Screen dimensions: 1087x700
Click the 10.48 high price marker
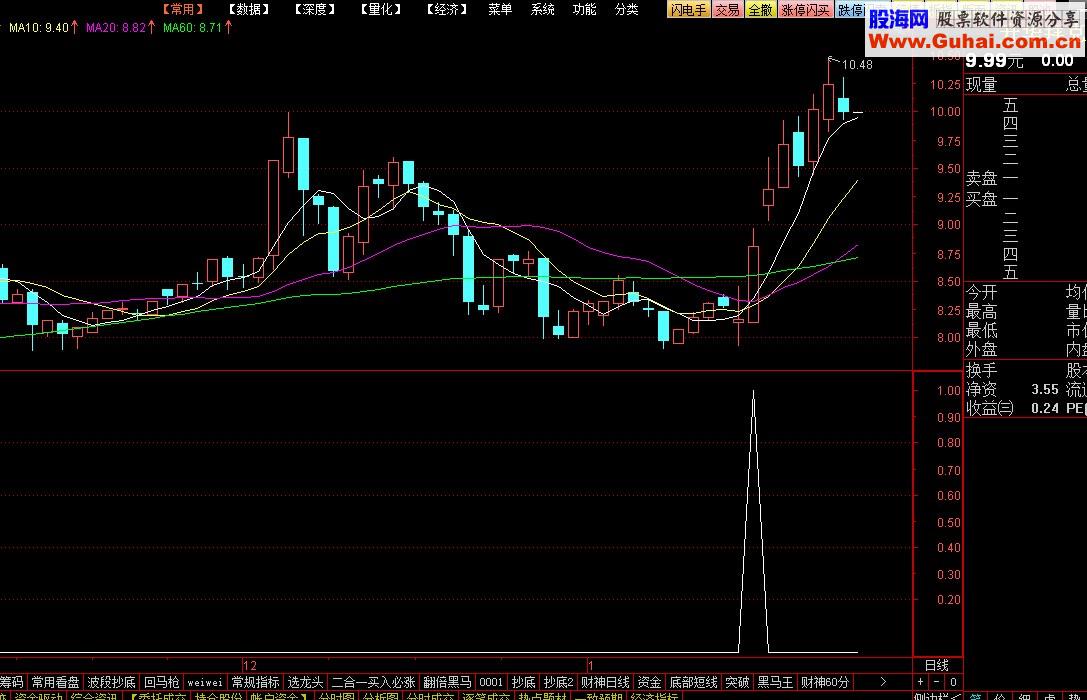tap(857, 64)
